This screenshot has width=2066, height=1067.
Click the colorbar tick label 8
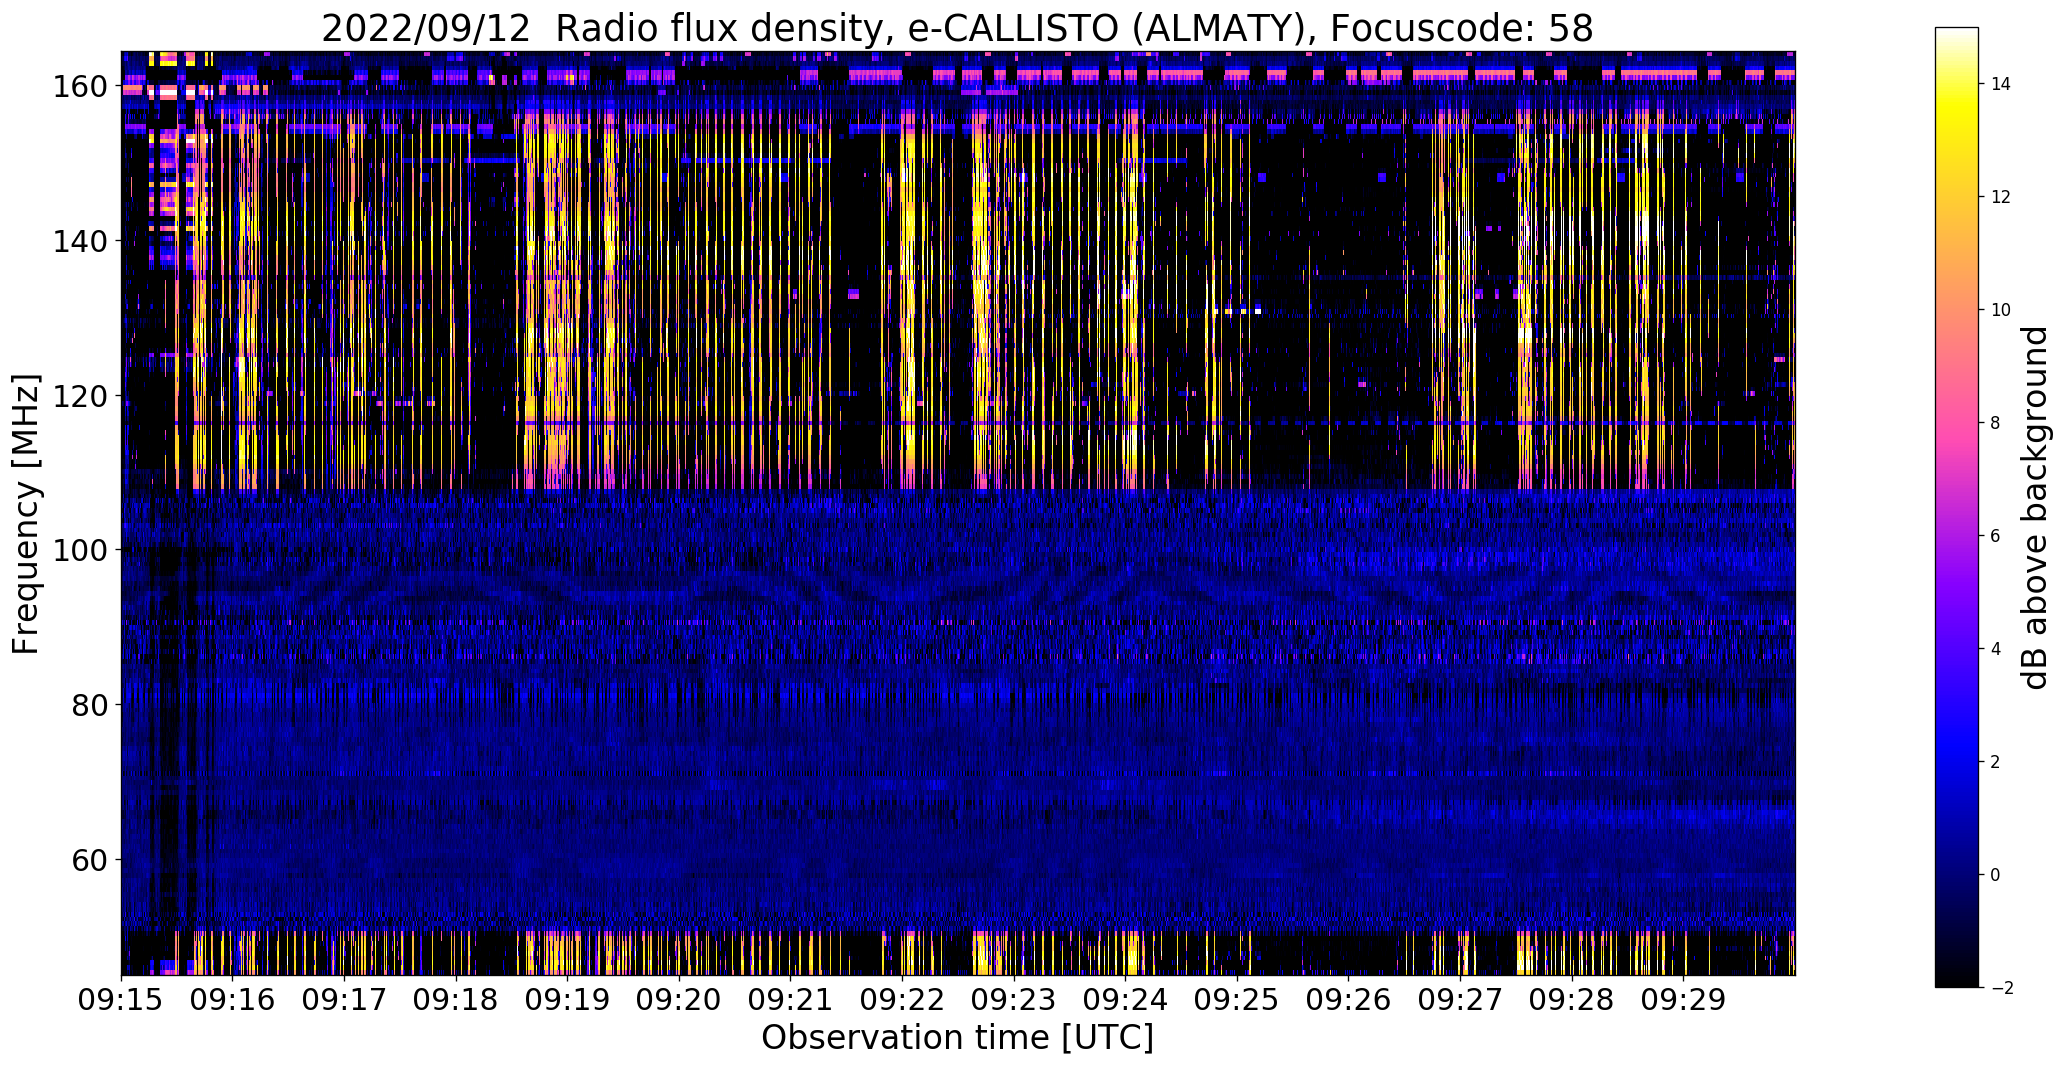[x=1996, y=424]
